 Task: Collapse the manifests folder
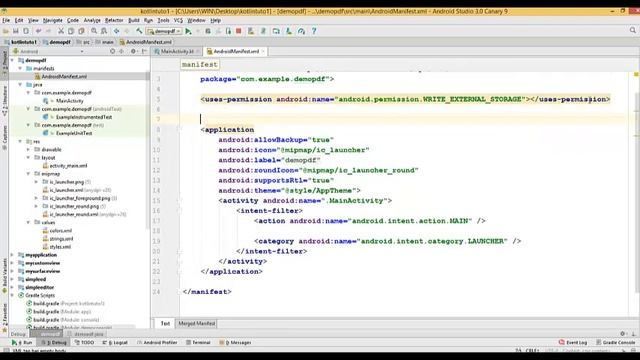coord(20,68)
